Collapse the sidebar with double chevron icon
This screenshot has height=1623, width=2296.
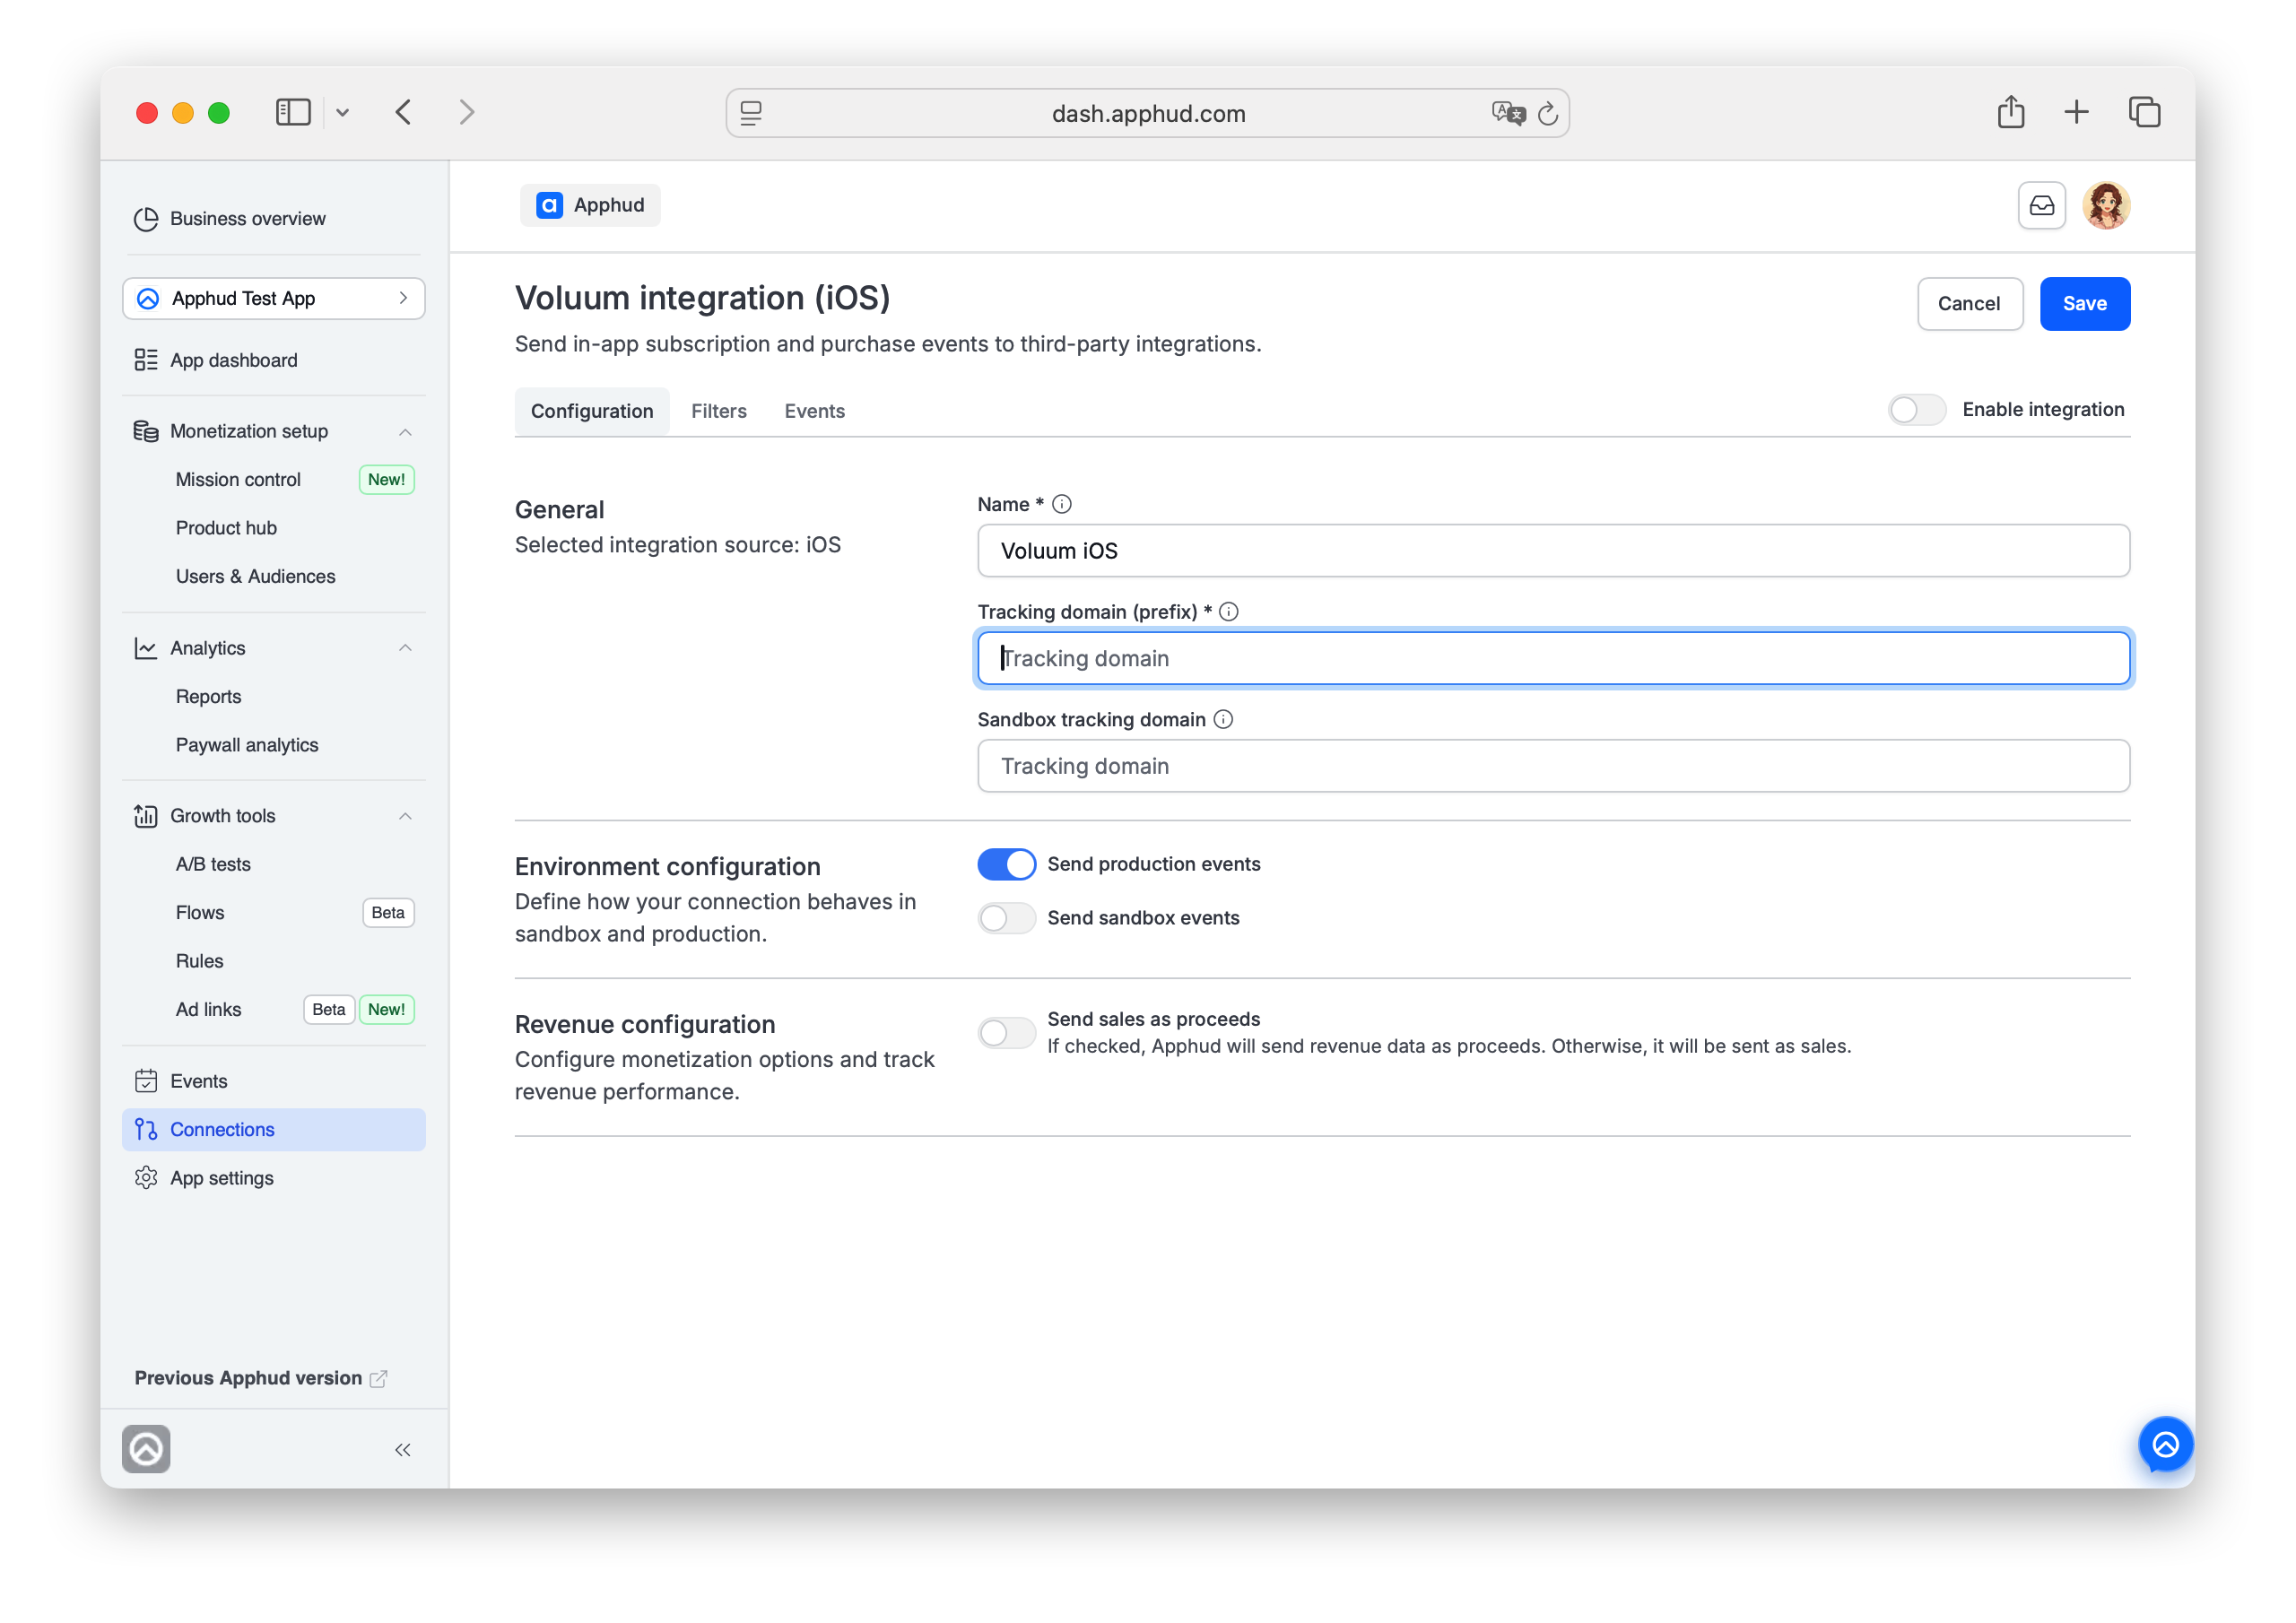pyautogui.click(x=403, y=1450)
